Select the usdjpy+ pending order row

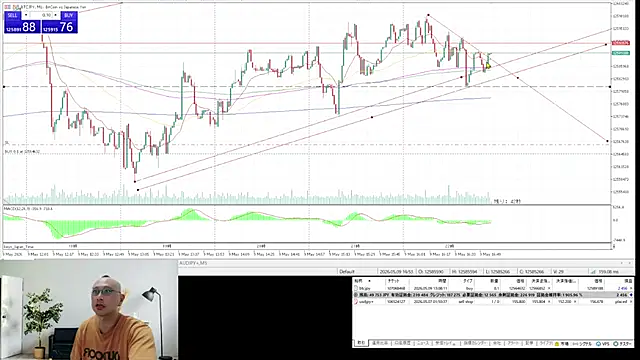pos(493,301)
